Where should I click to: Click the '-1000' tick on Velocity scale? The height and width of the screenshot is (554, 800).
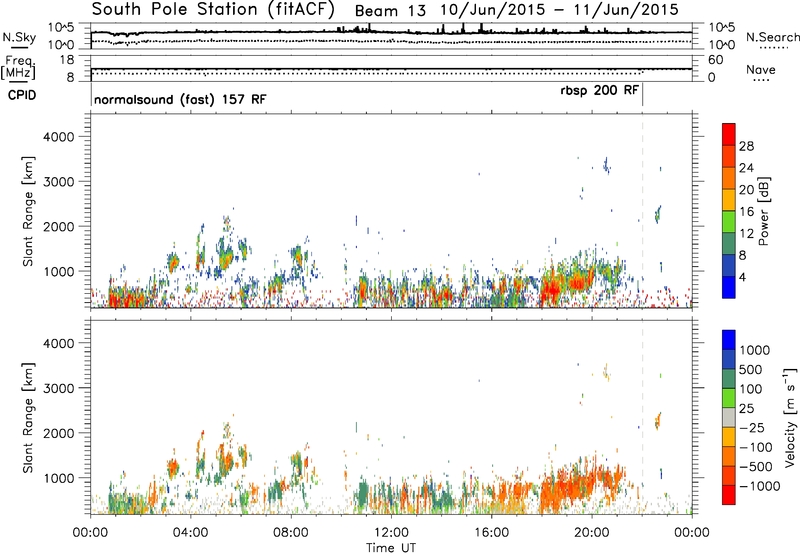[759, 486]
